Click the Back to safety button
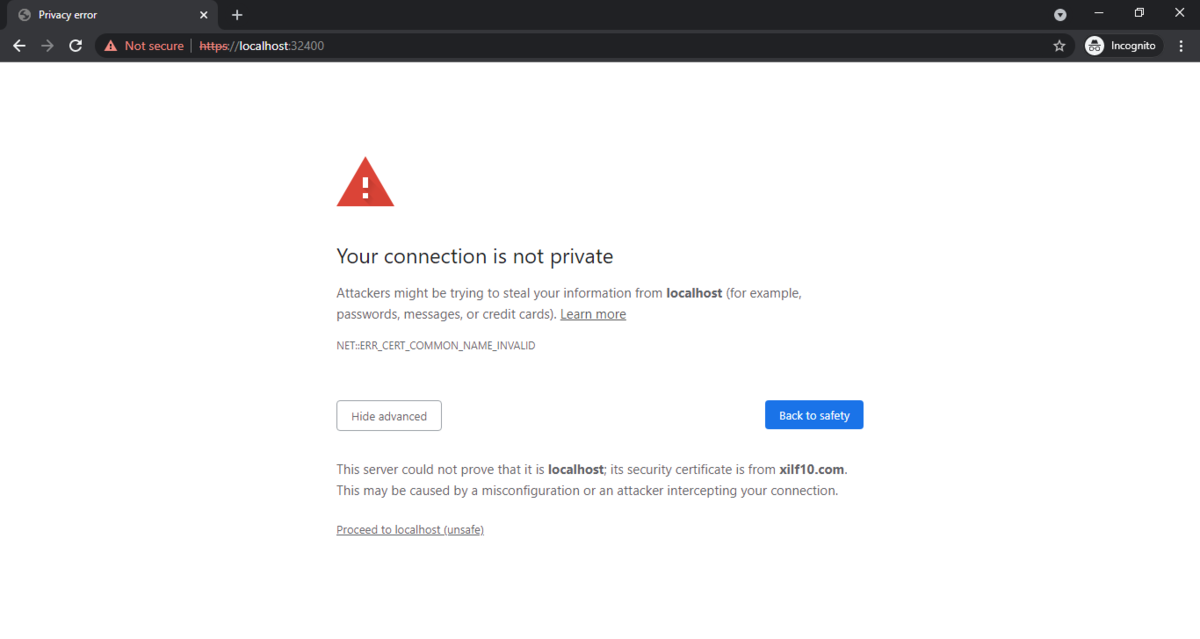 click(x=814, y=415)
